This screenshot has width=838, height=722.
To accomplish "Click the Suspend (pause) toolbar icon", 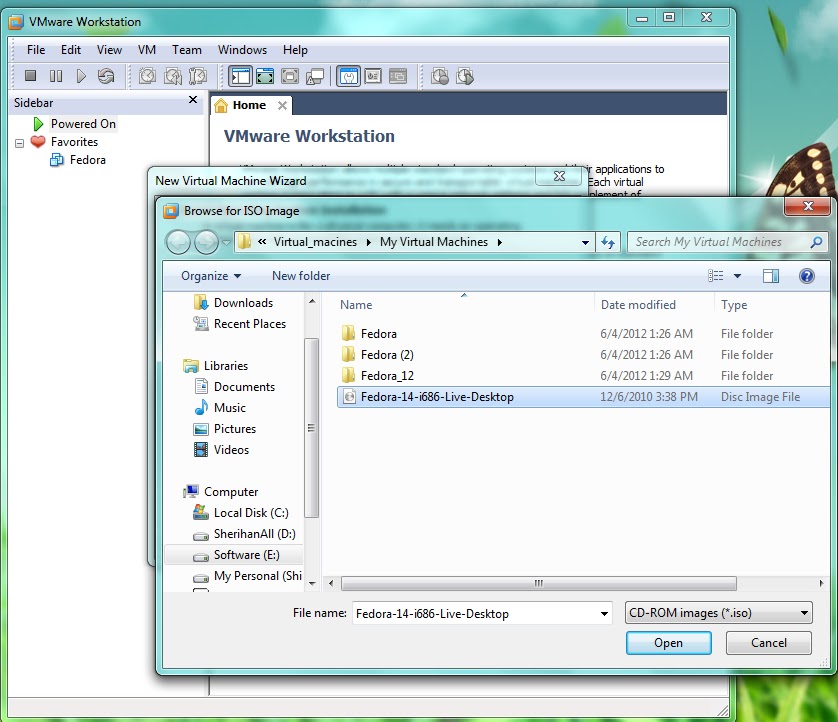I will pos(56,76).
